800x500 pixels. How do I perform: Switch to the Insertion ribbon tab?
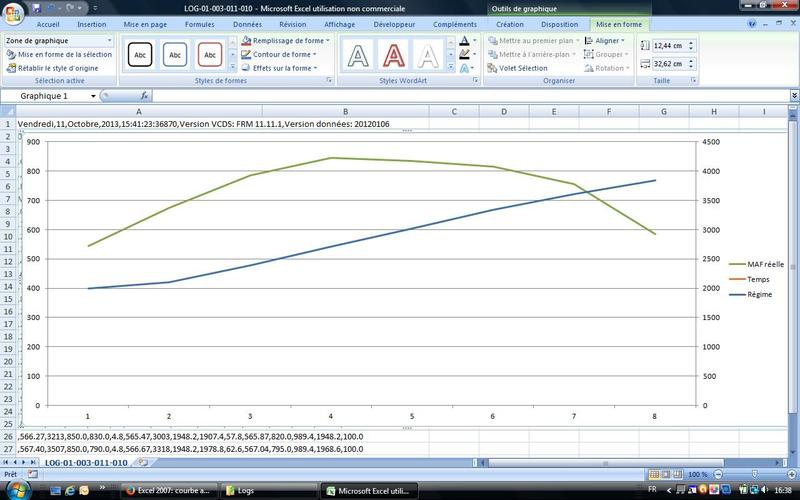(x=91, y=24)
